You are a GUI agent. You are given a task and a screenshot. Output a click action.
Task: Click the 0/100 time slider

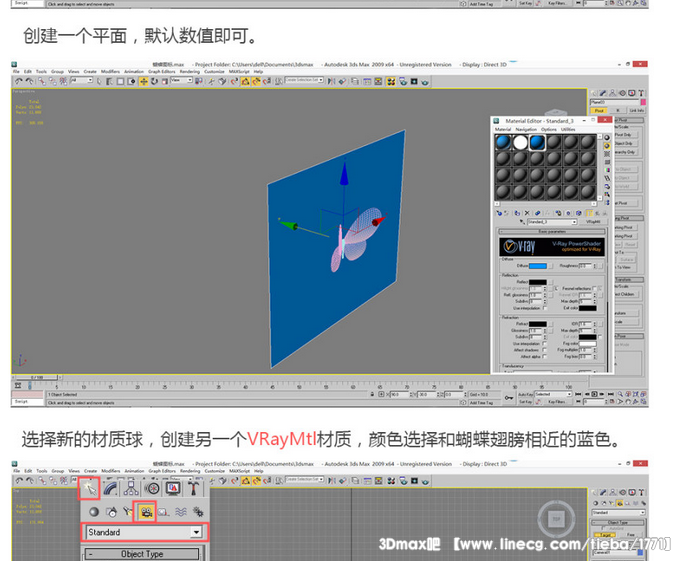tap(38, 378)
